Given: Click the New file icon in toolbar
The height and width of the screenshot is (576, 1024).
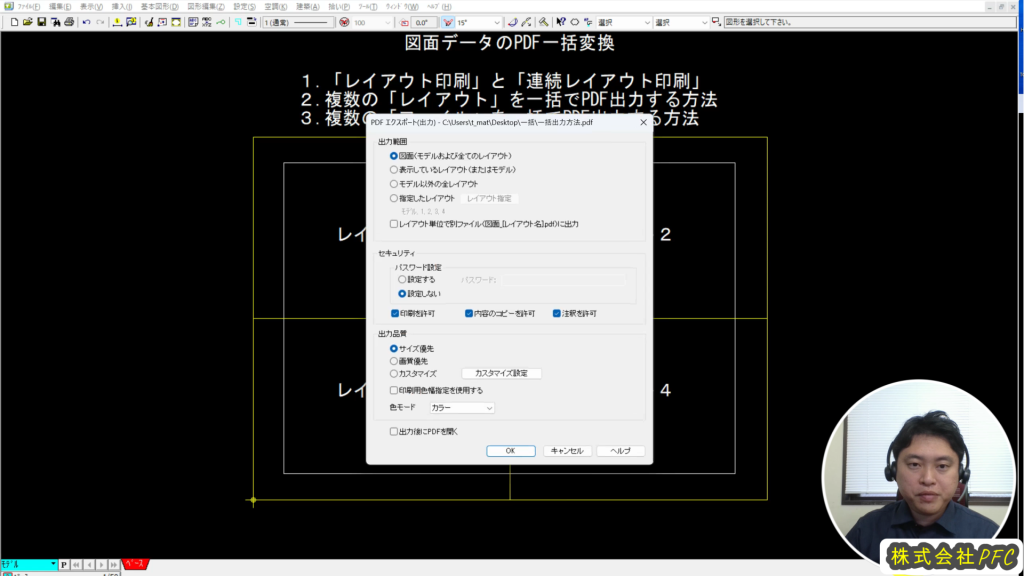Looking at the screenshot, I should click(14, 22).
